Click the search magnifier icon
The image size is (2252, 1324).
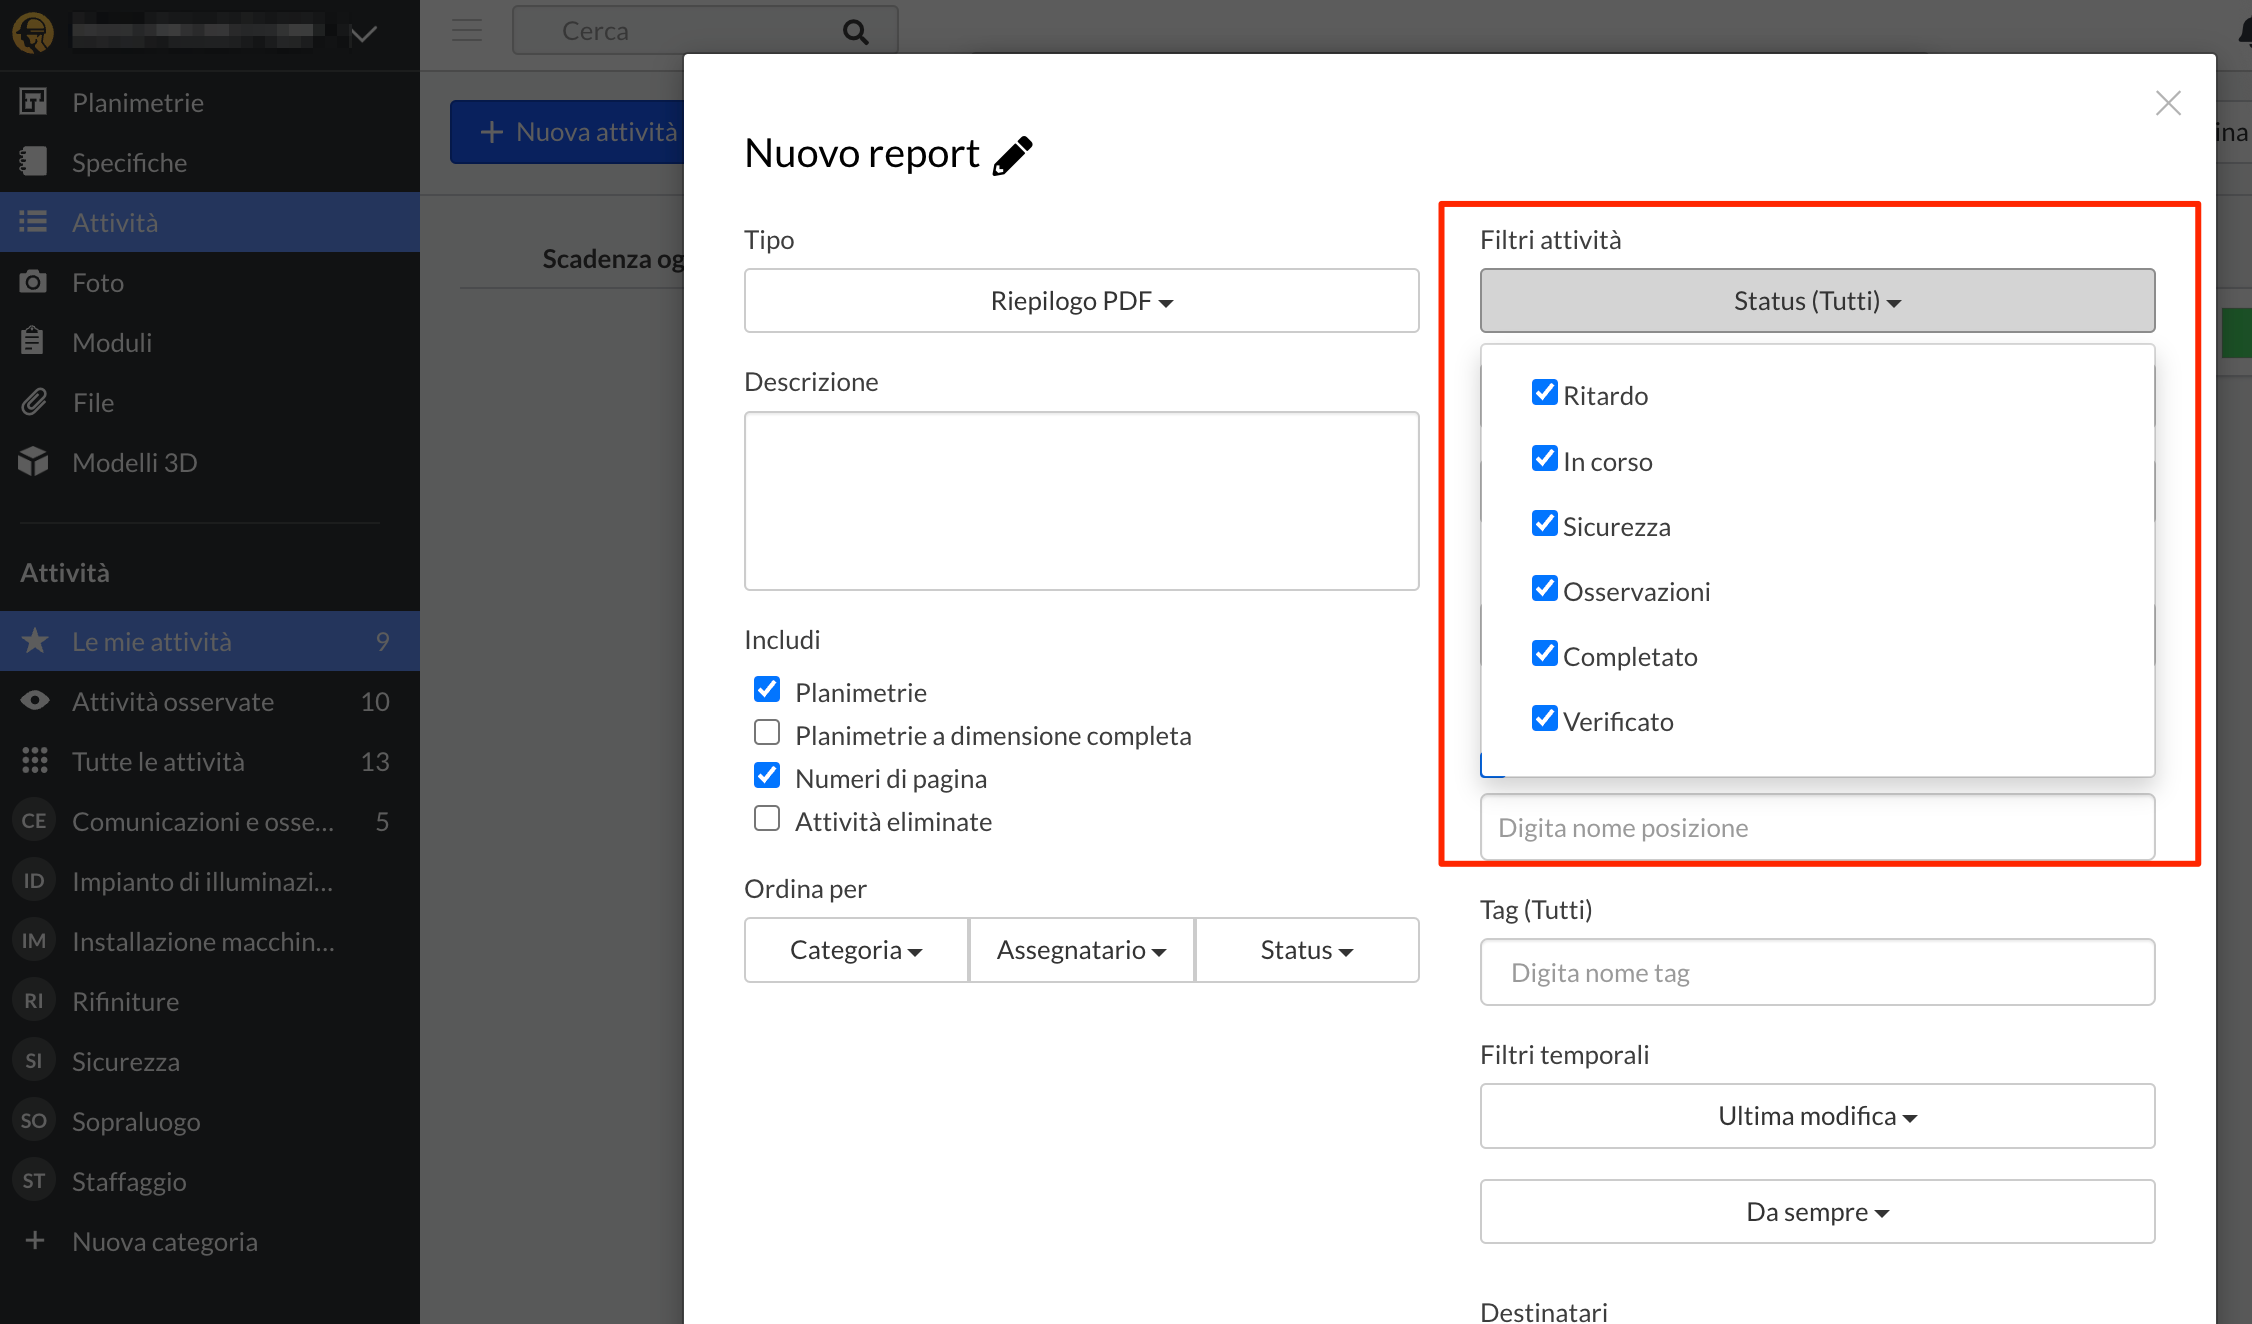[x=855, y=31]
